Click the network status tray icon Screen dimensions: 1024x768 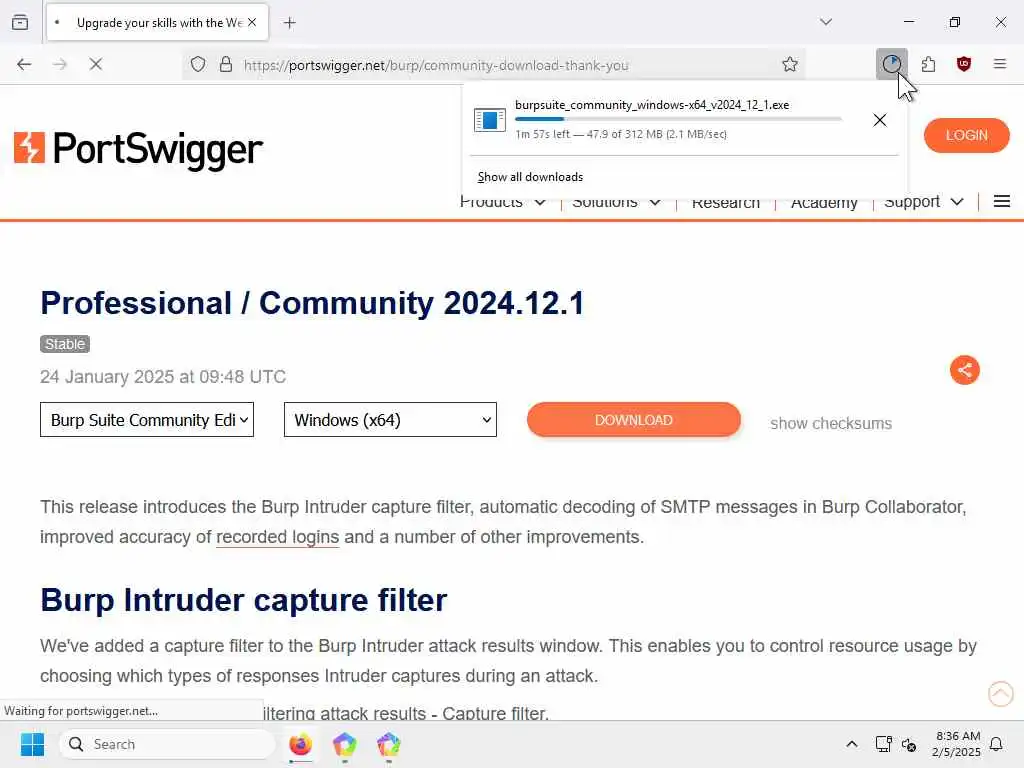tap(883, 744)
